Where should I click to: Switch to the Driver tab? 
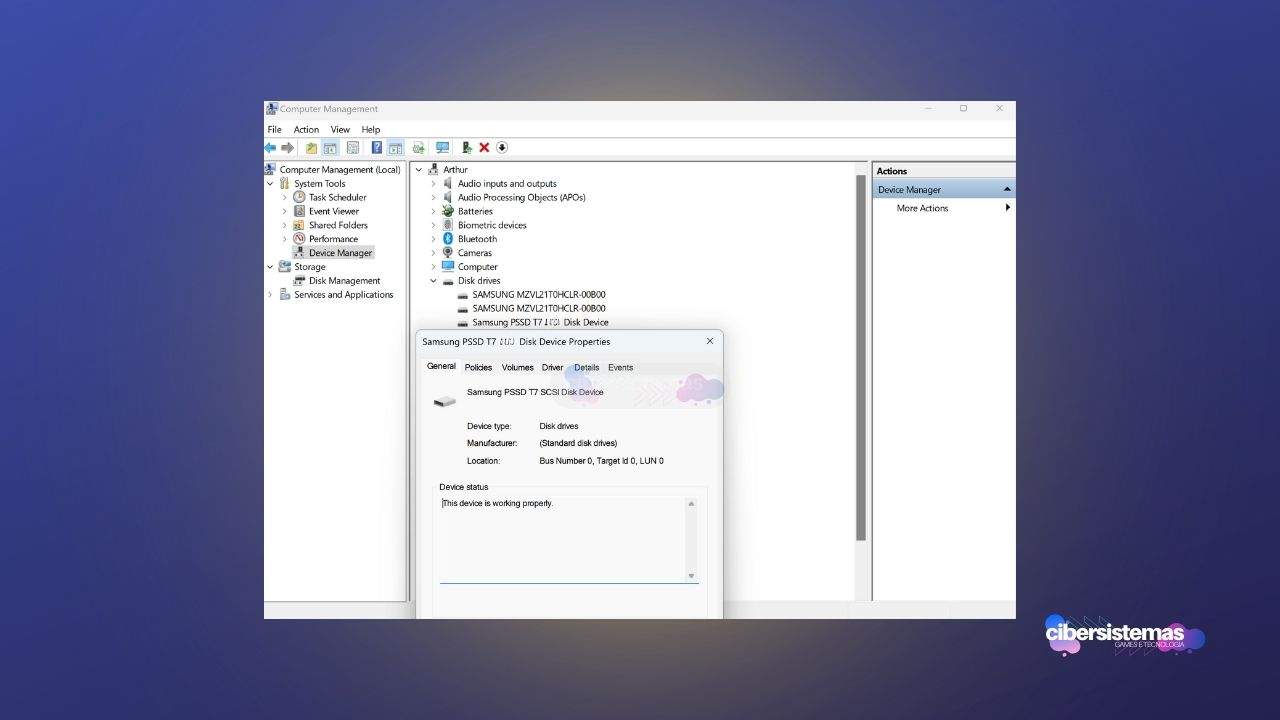point(553,368)
